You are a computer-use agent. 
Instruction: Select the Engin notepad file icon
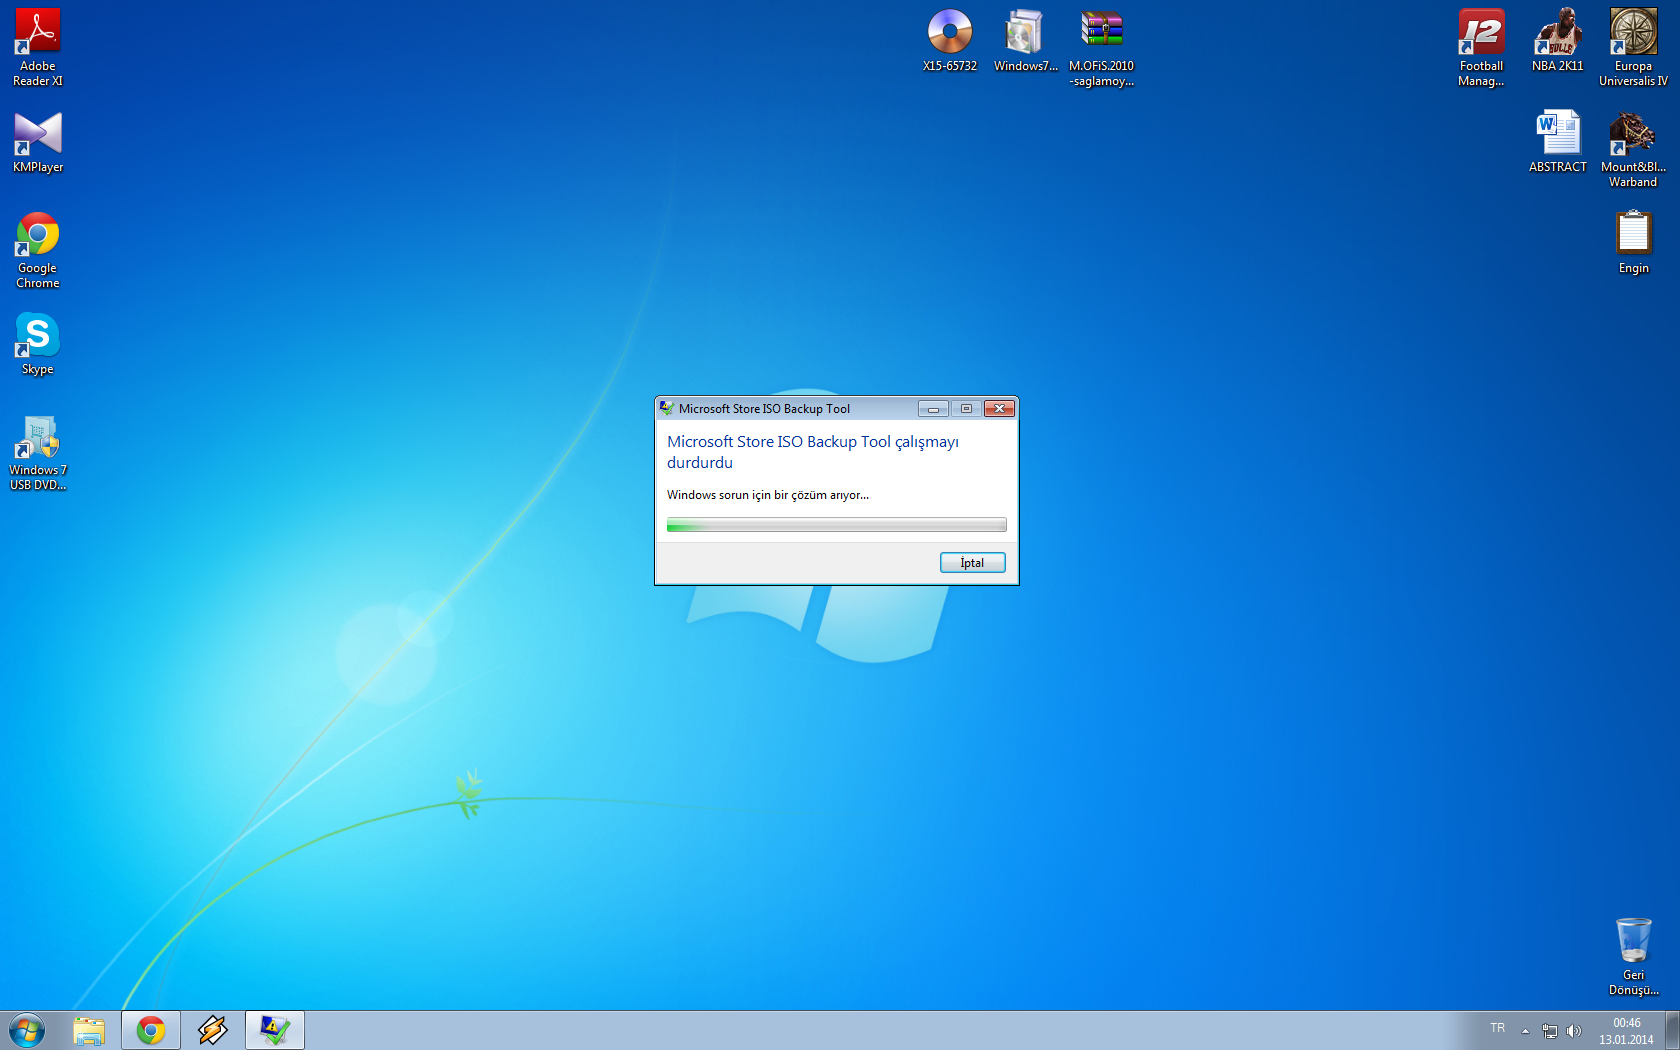1634,243
